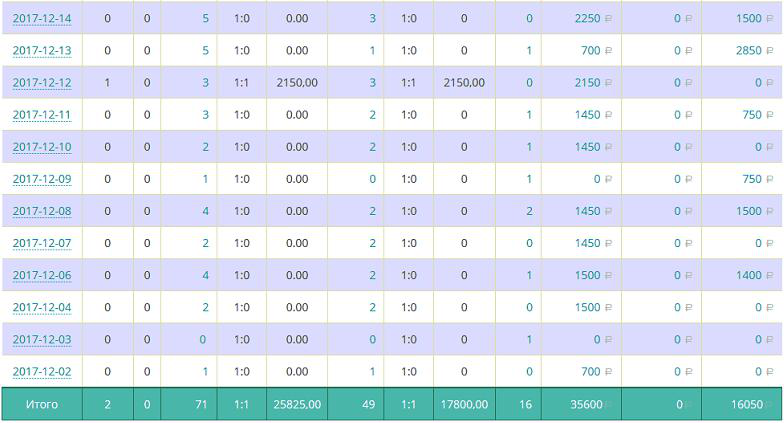The height and width of the screenshot is (423, 784).
Task: Click the number 4 in 2017-12-08 row
Action: [205, 211]
